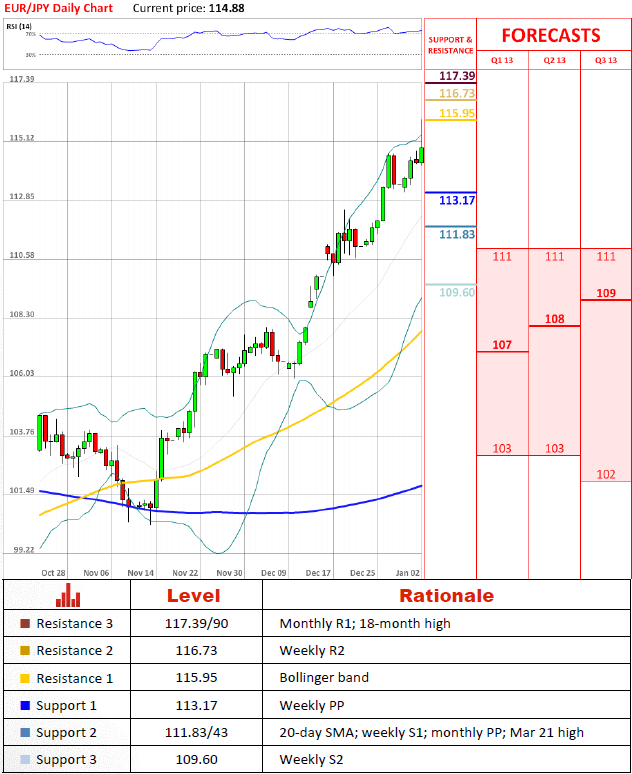The width and height of the screenshot is (632, 774).
Task: Click the Q3 13 low forecast 102
Action: (606, 474)
